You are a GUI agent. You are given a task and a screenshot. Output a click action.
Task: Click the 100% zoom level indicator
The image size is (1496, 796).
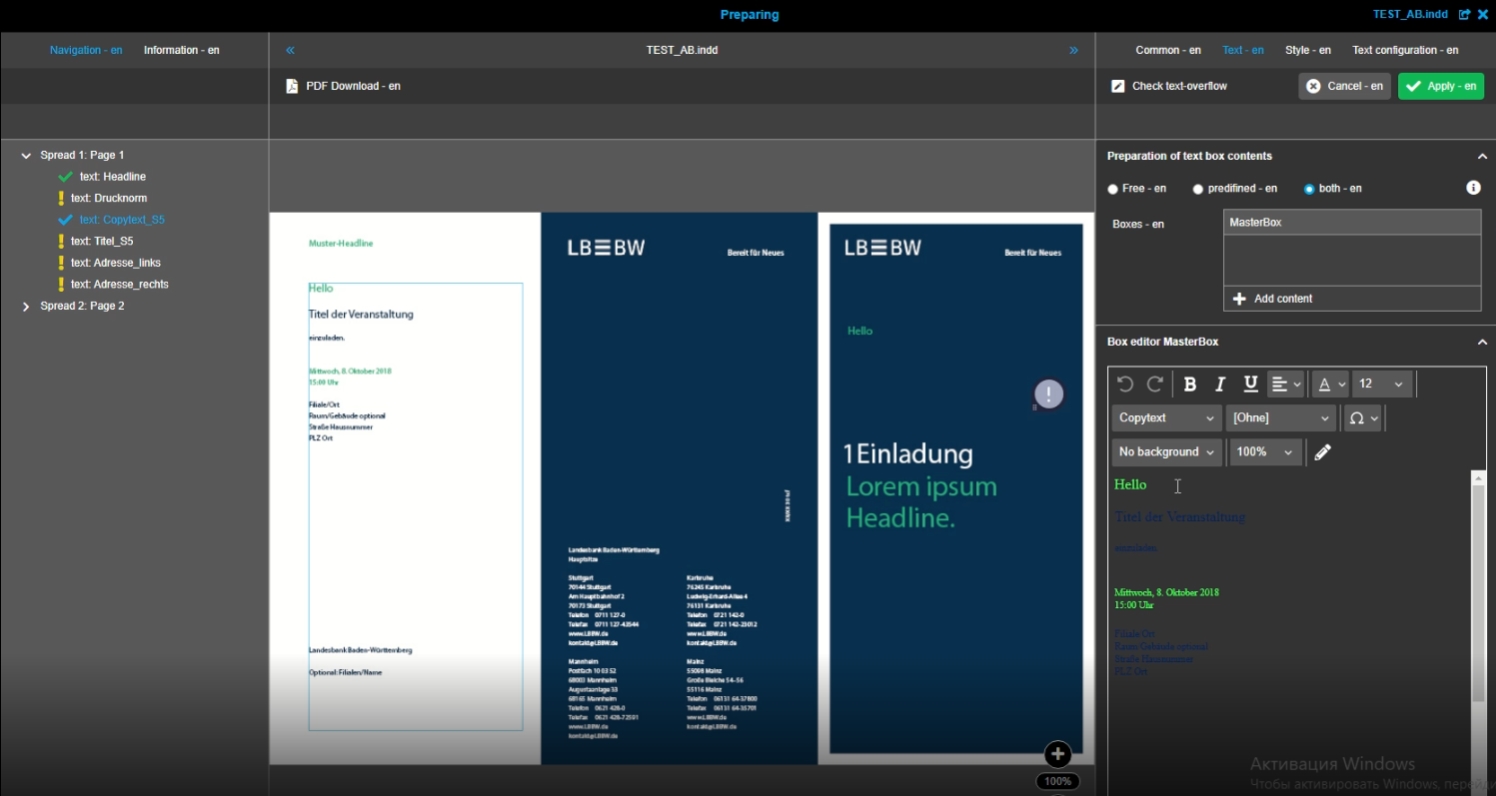1057,781
